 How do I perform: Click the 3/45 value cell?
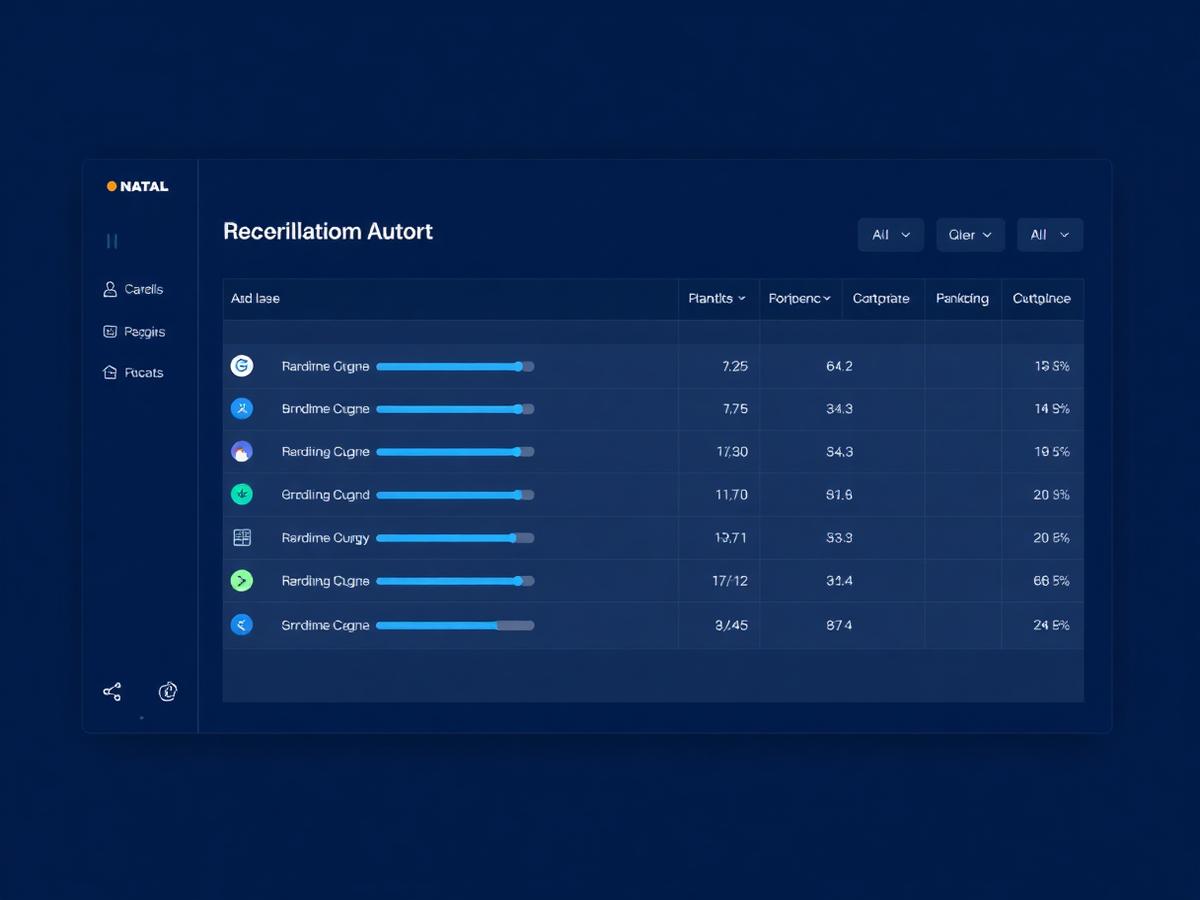731,625
